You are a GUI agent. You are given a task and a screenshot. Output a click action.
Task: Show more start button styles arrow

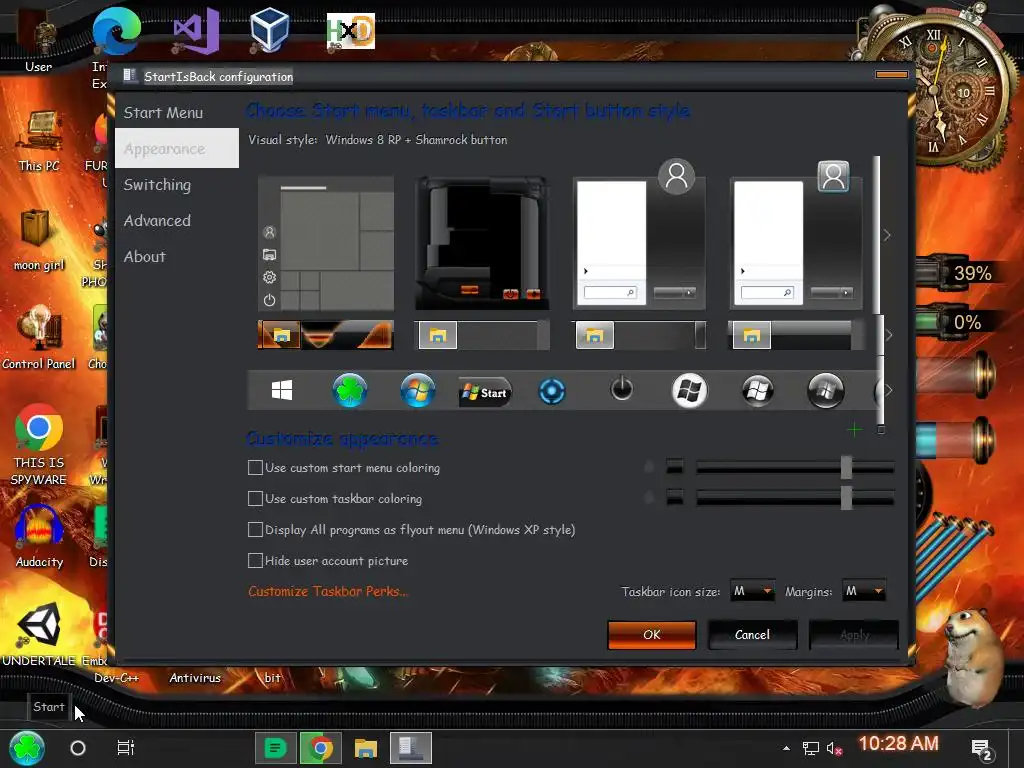pyautogui.click(x=888, y=390)
